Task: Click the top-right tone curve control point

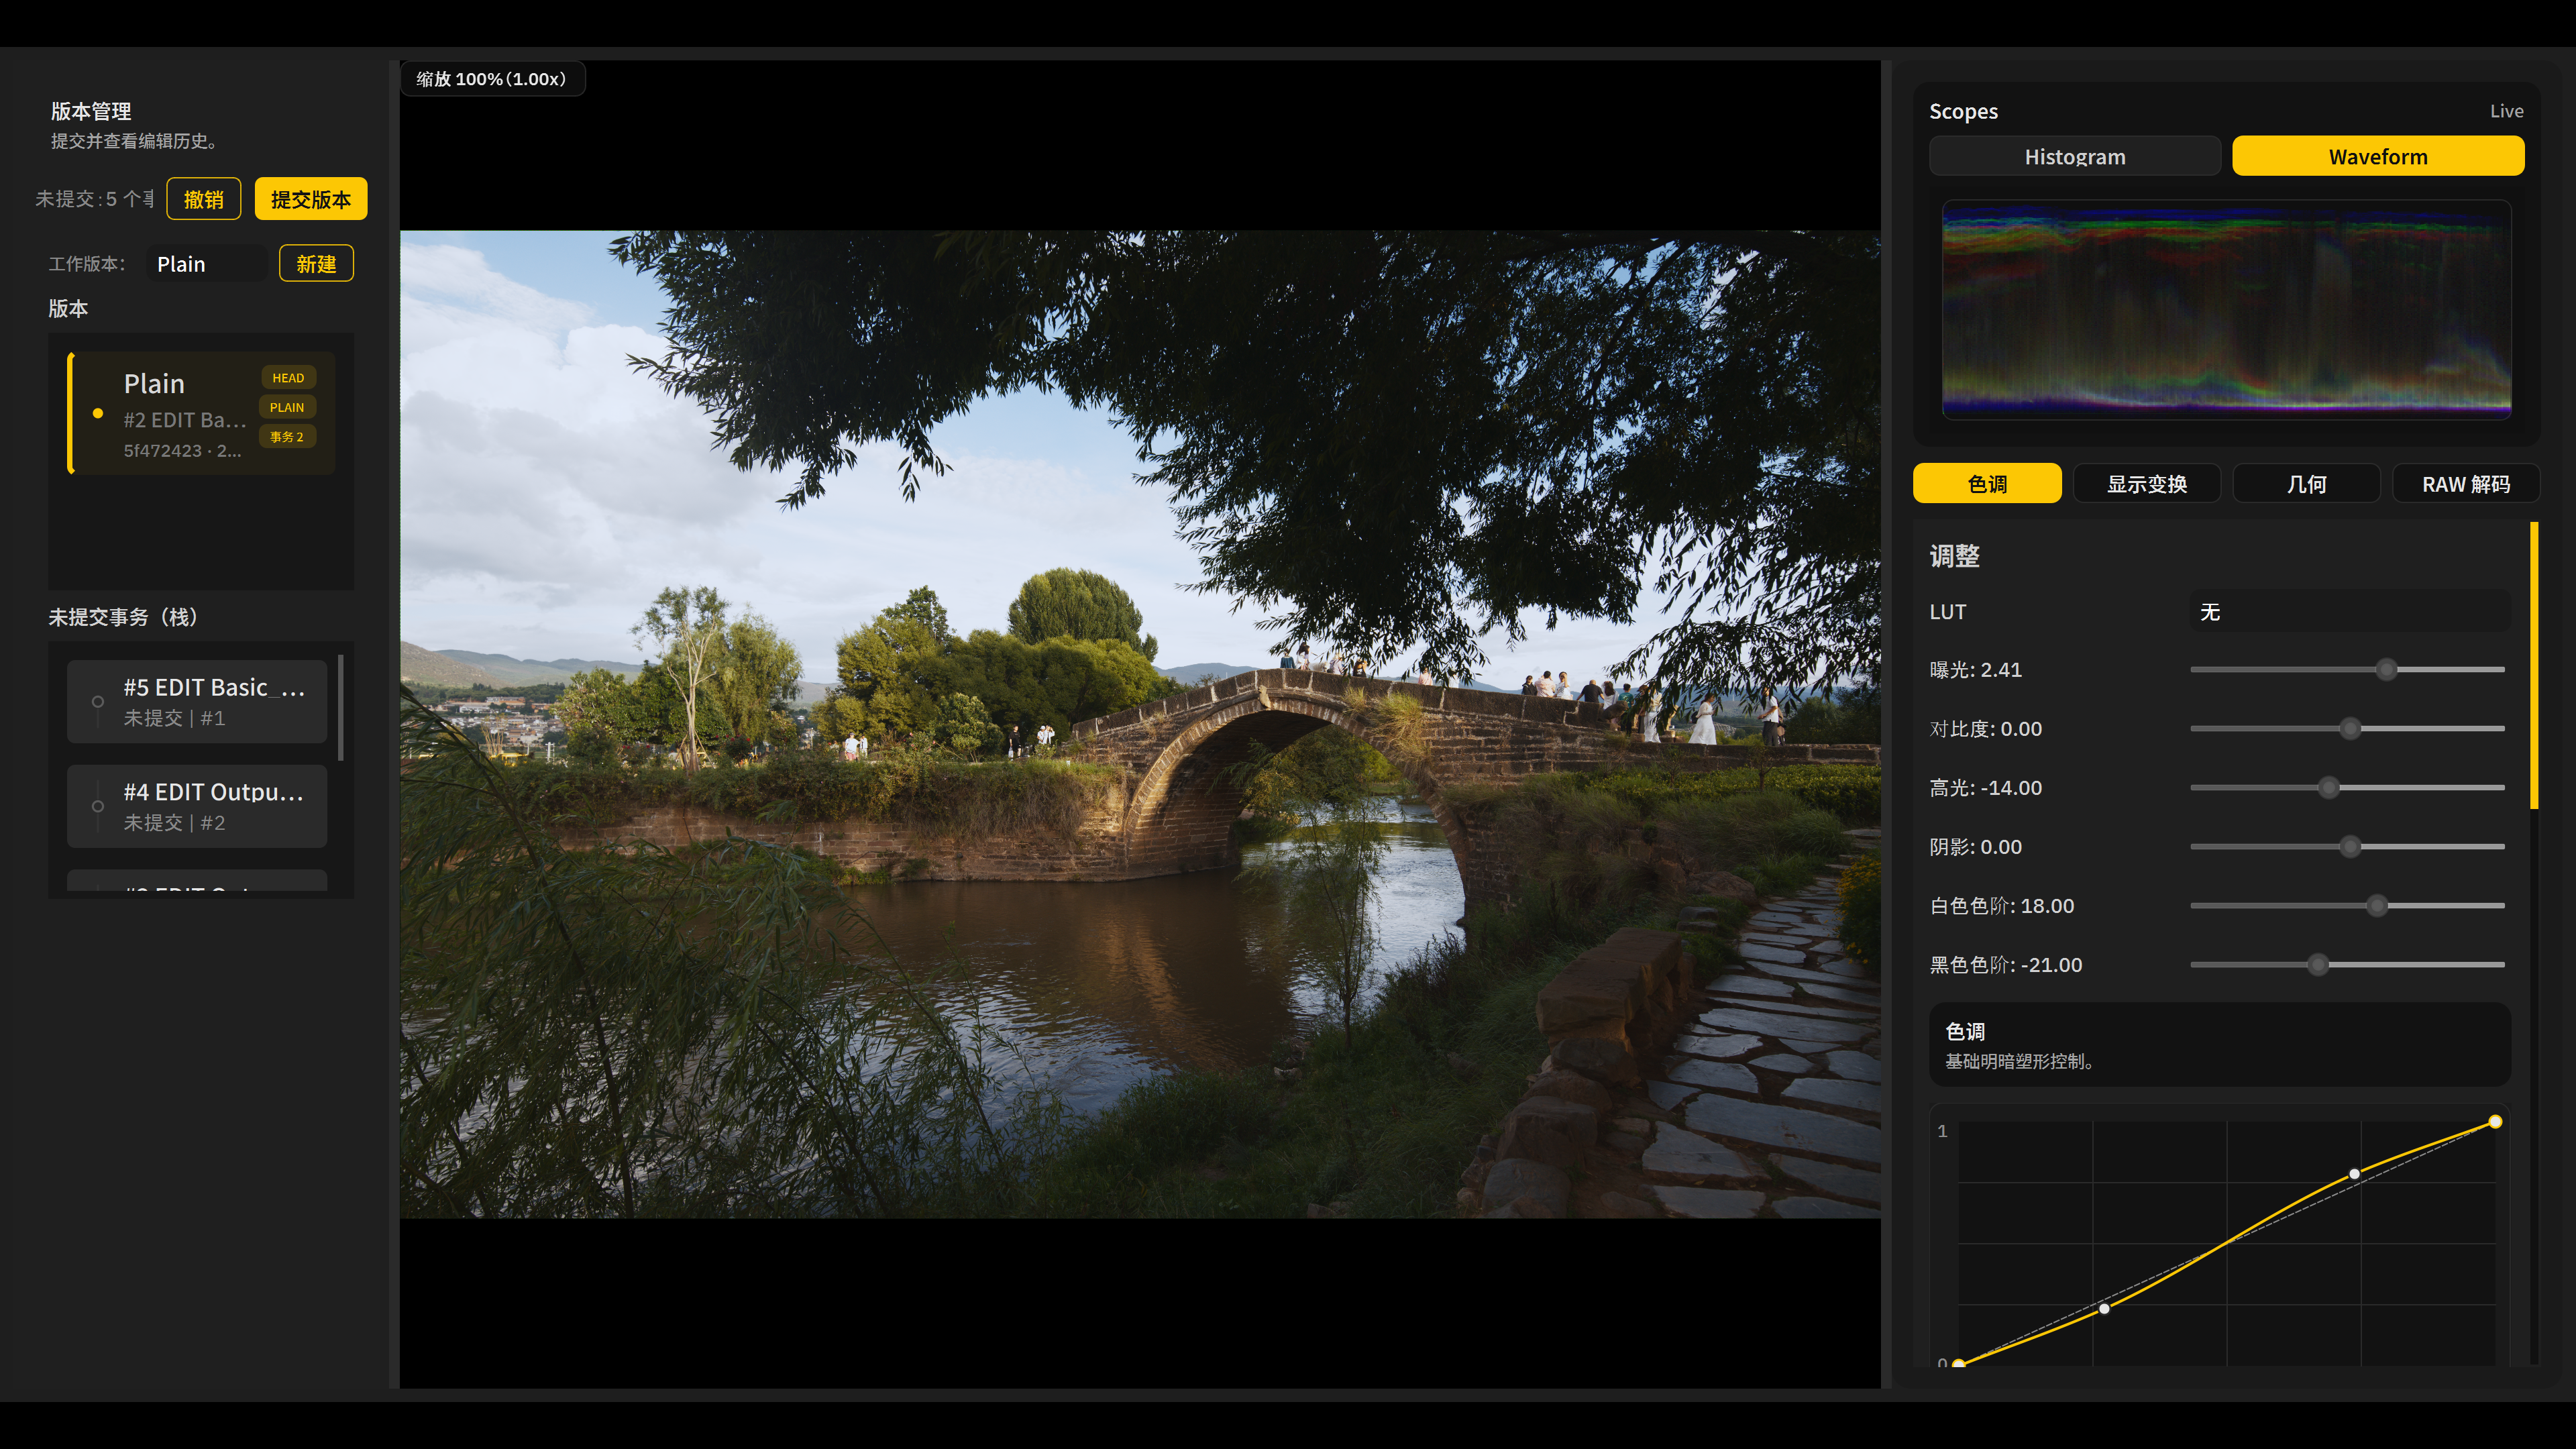Action: tap(2495, 1122)
